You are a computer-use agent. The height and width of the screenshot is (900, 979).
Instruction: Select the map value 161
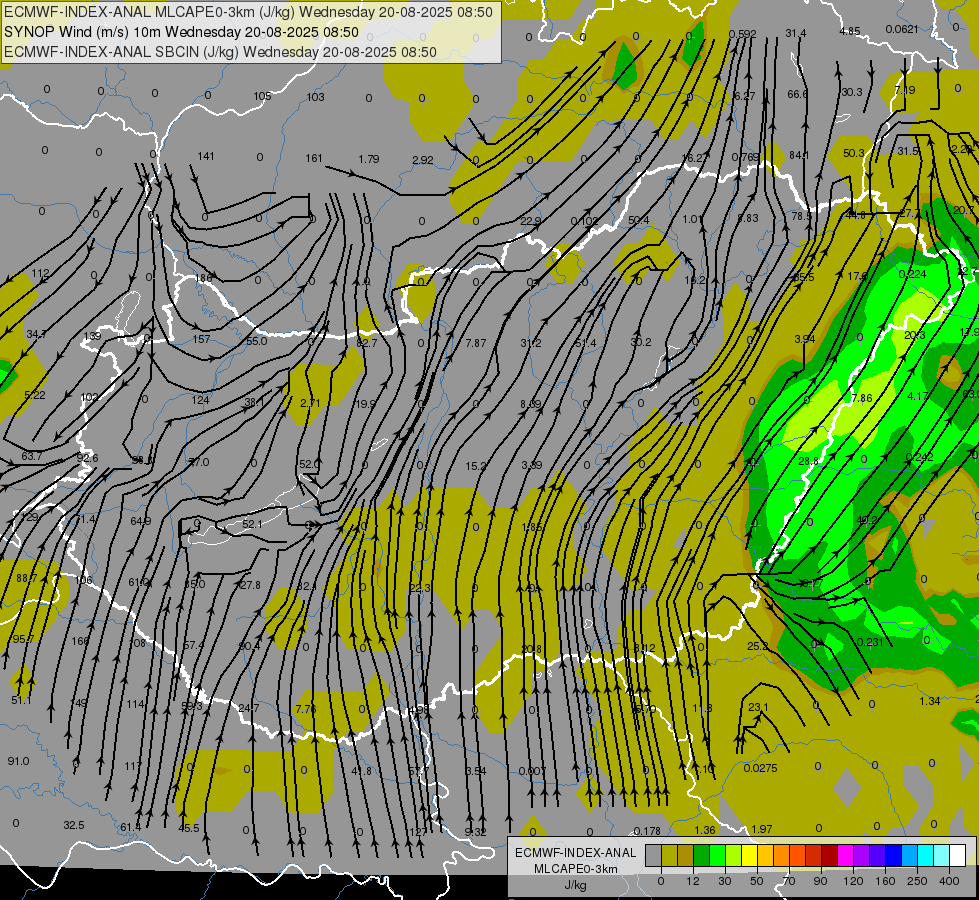coord(314,158)
